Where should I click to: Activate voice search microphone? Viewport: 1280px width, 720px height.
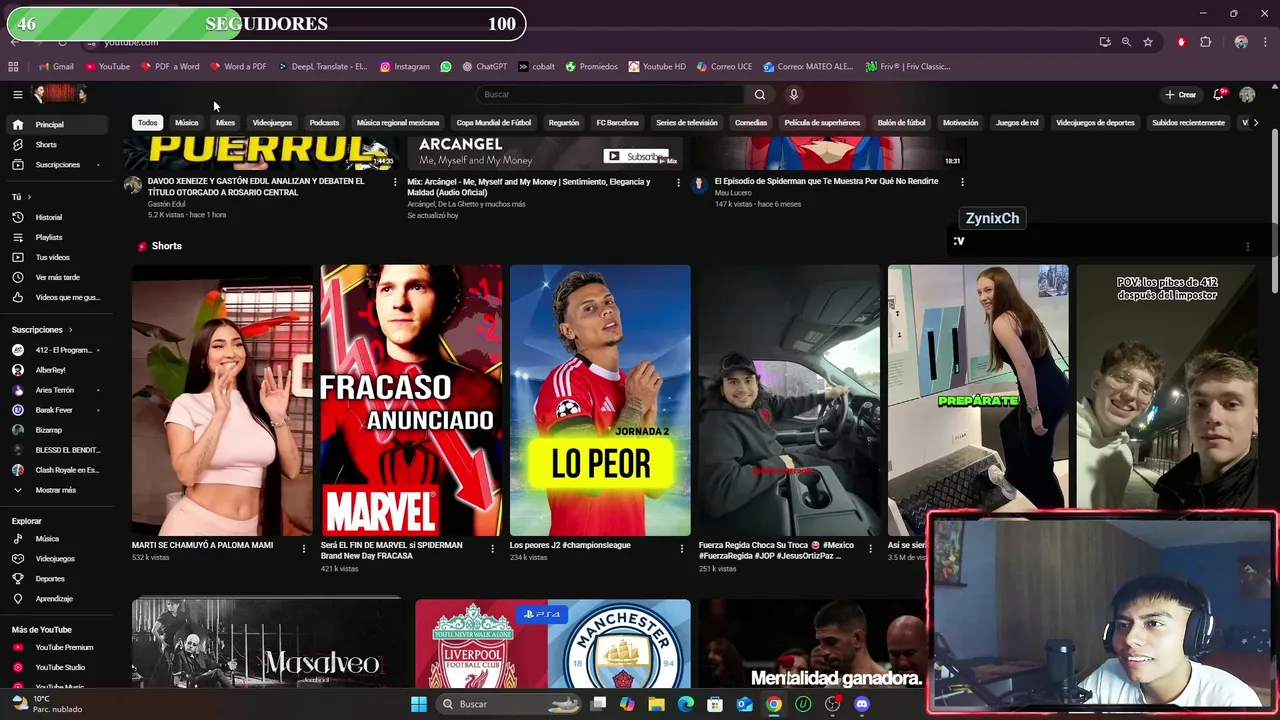click(x=794, y=94)
